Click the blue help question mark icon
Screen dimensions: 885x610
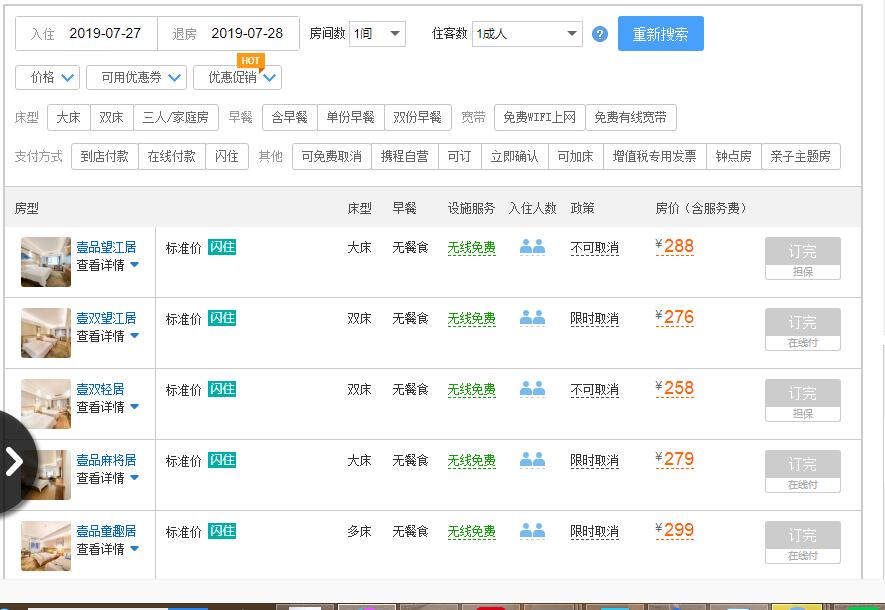point(598,33)
